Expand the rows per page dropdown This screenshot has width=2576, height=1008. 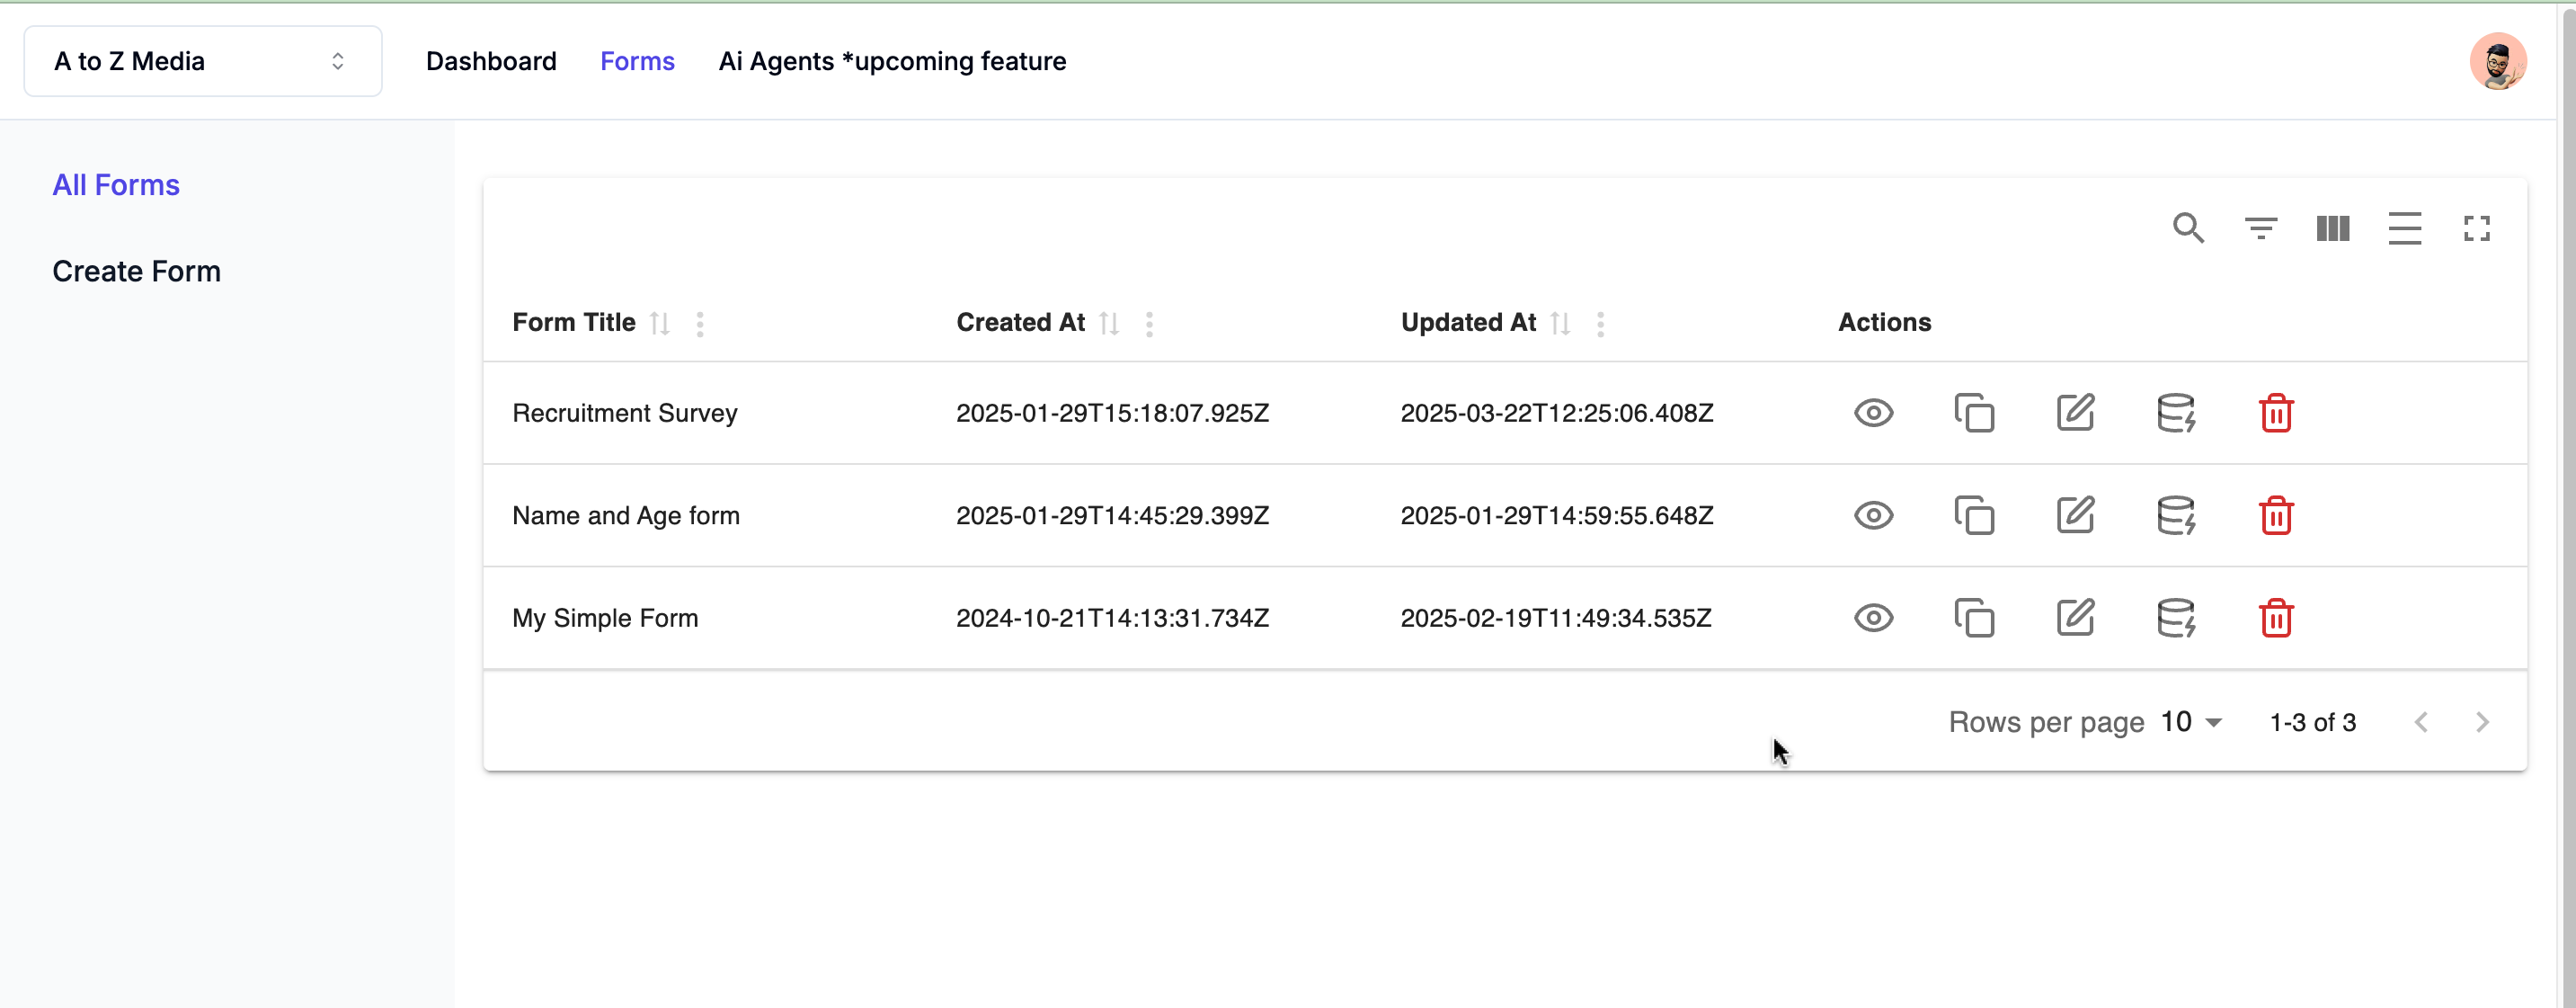[x=2191, y=722]
